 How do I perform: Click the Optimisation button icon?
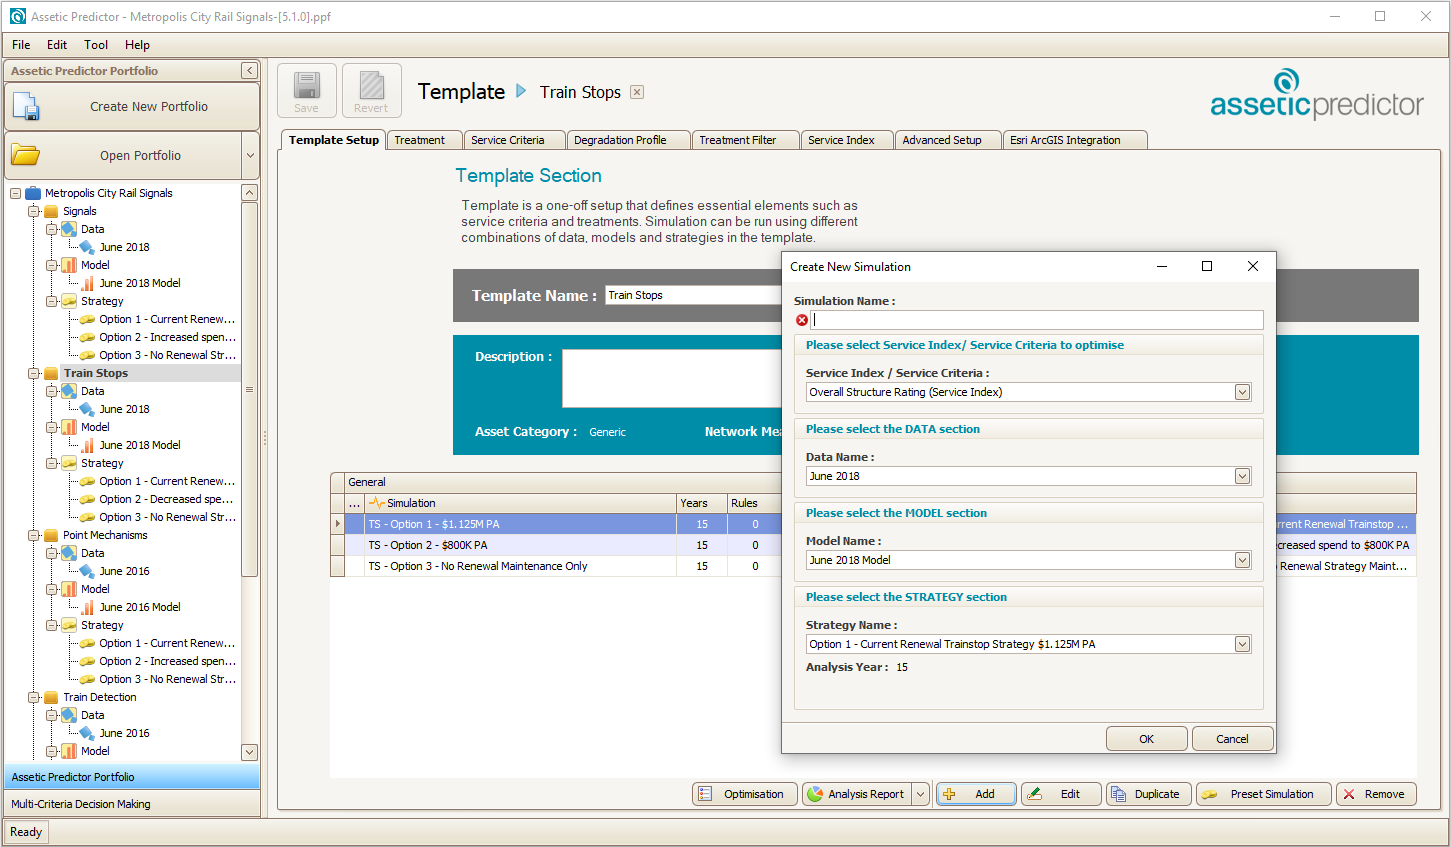[x=706, y=794]
